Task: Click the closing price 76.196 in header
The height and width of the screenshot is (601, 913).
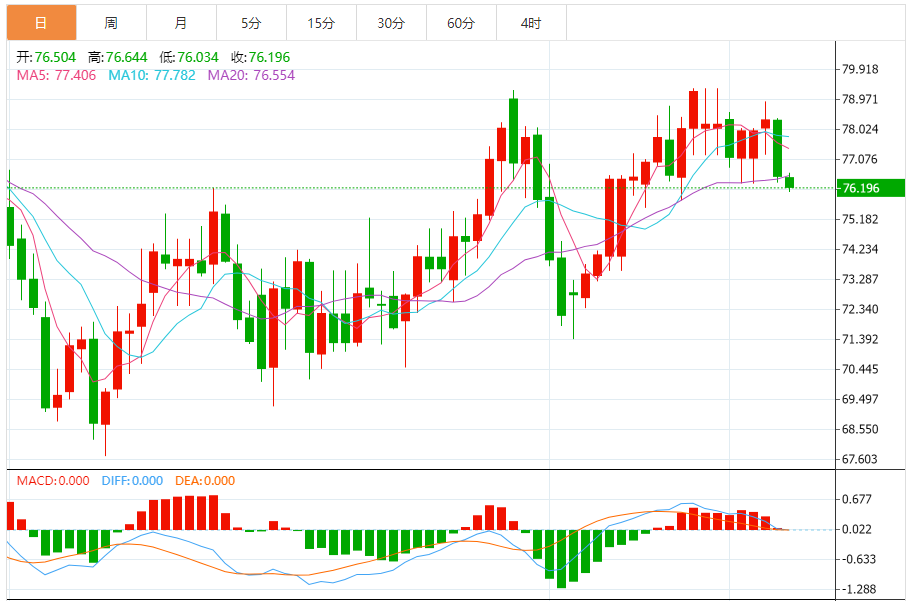Action: (269, 57)
